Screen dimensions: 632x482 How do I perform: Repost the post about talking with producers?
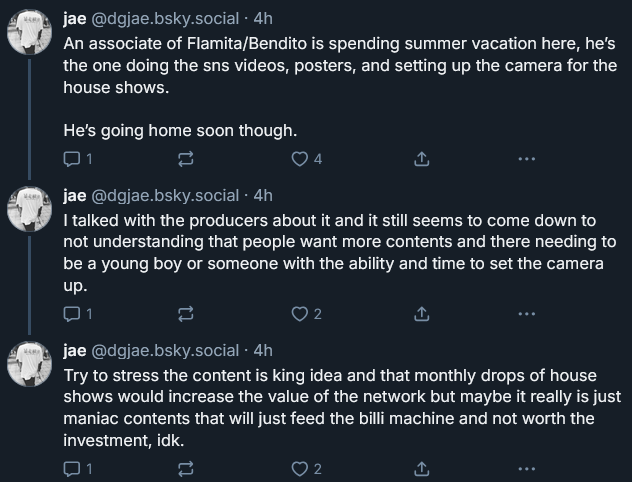point(185,314)
